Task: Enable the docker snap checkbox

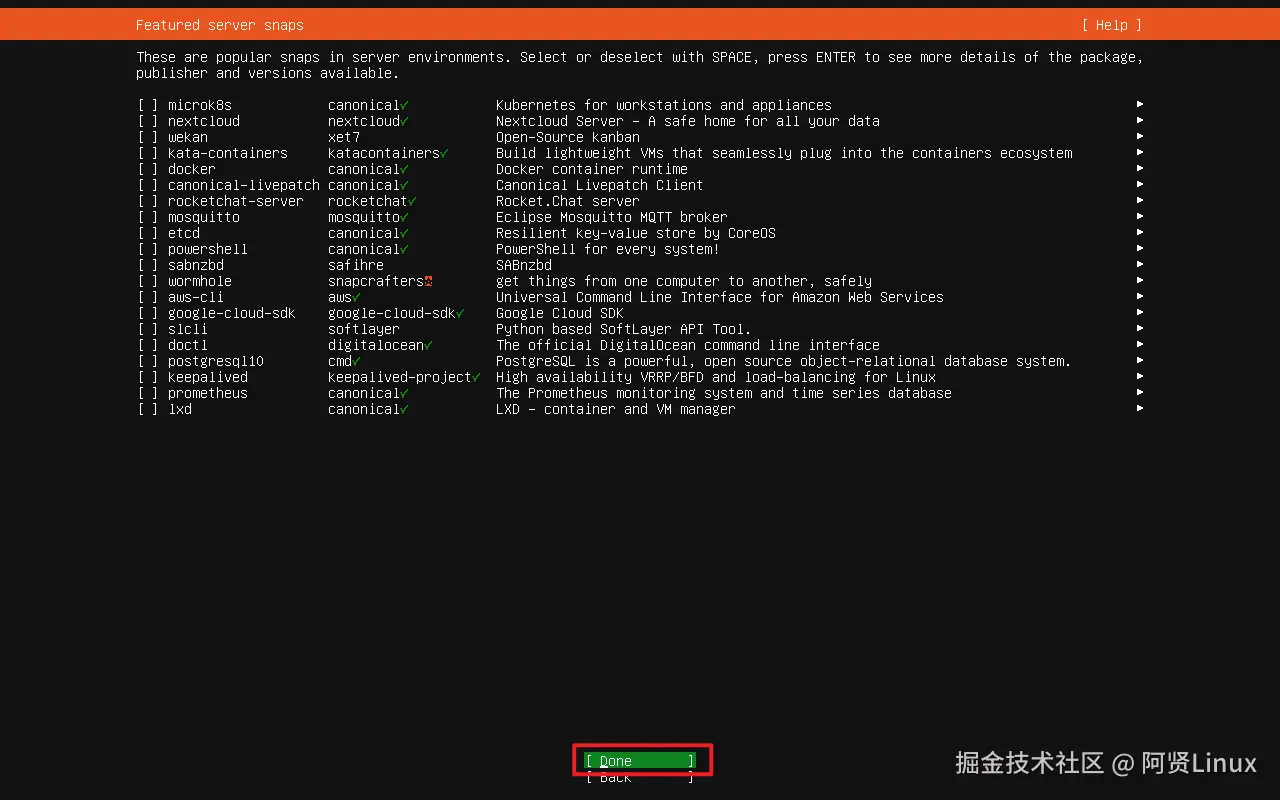Action: pyautogui.click(x=148, y=169)
